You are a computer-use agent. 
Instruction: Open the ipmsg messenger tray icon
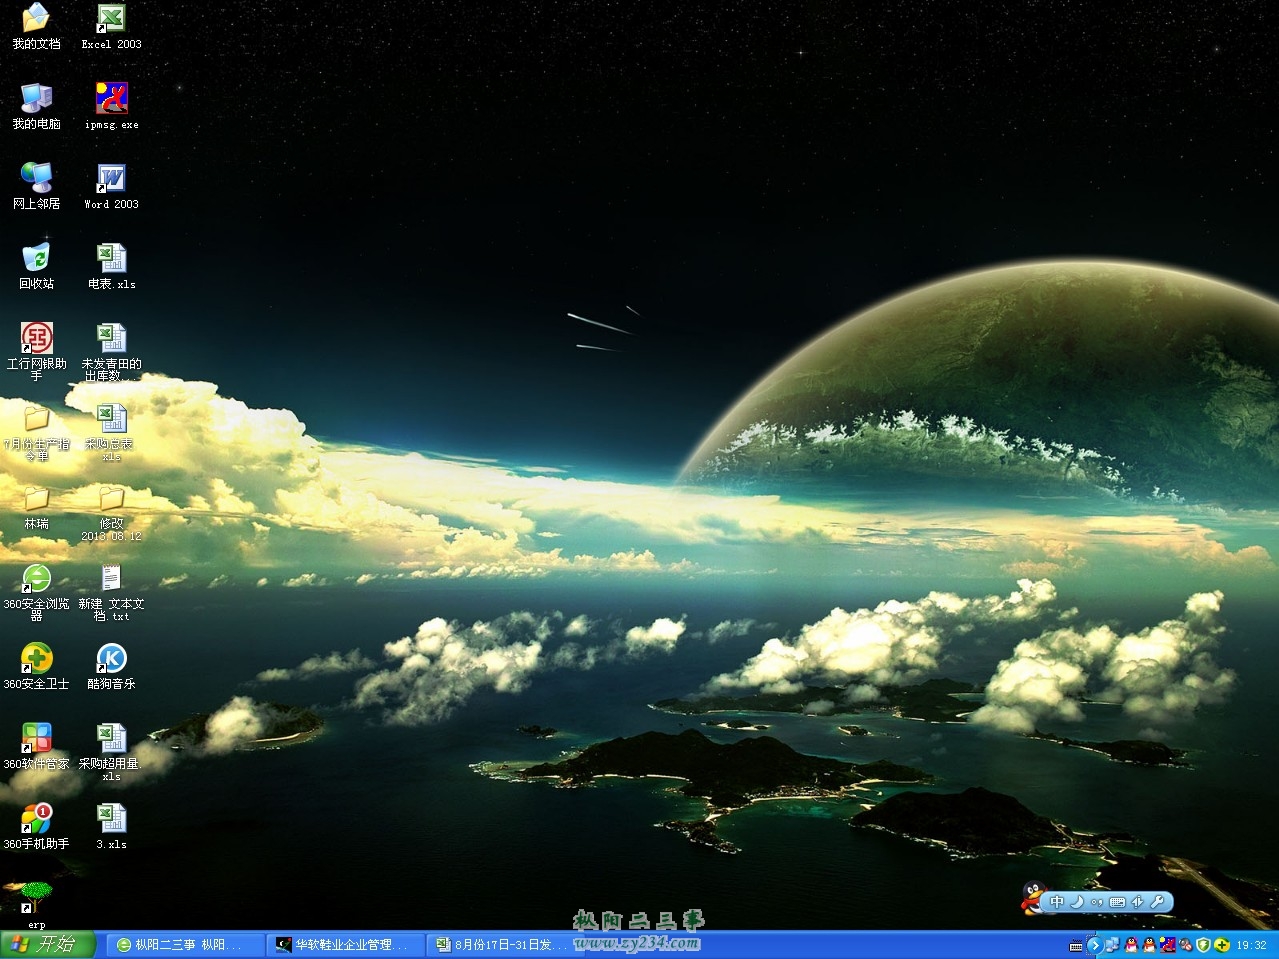pos(1167,945)
